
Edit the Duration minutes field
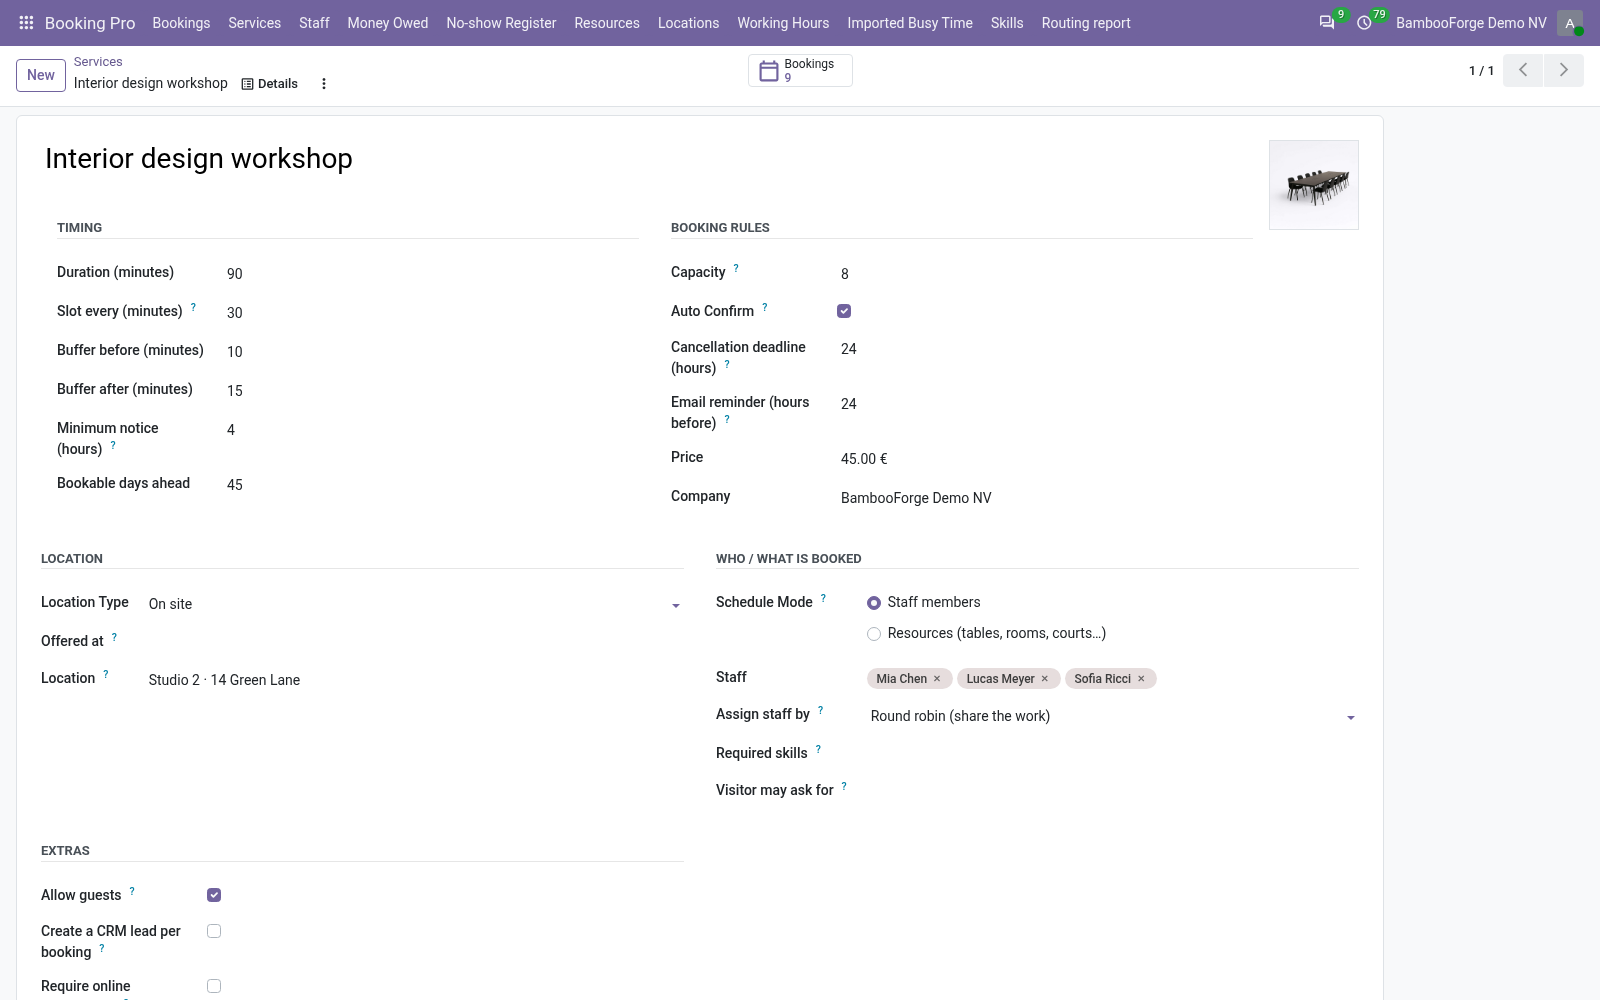coord(431,274)
